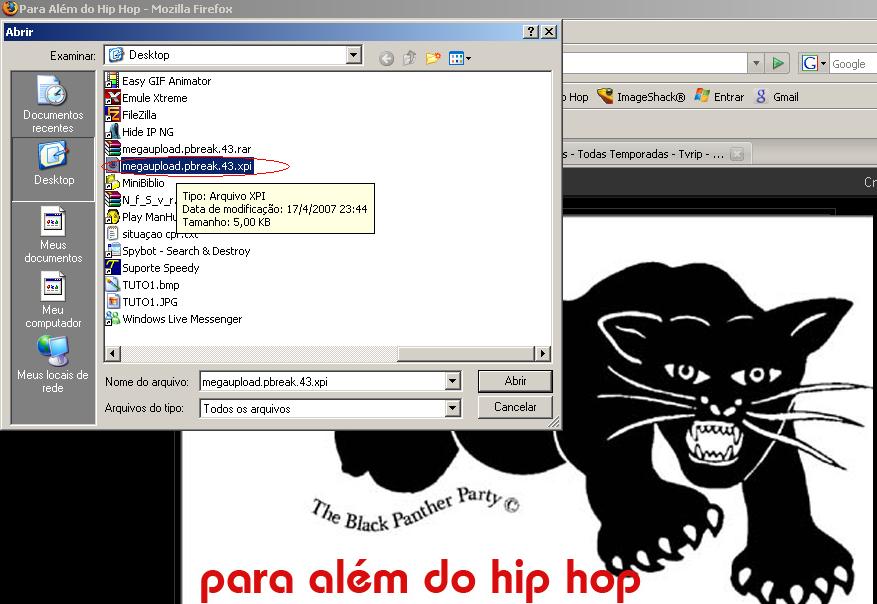Close the Todas Temporadas - Tvrip tab
This screenshot has height=604, width=877.
click(737, 154)
